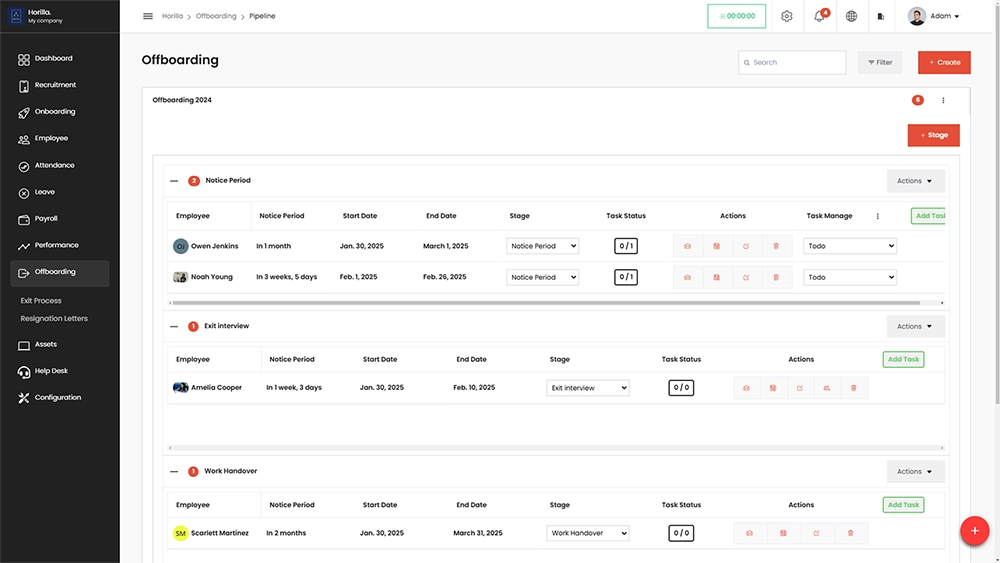
Task: Open the notifications bell
Action: point(819,16)
